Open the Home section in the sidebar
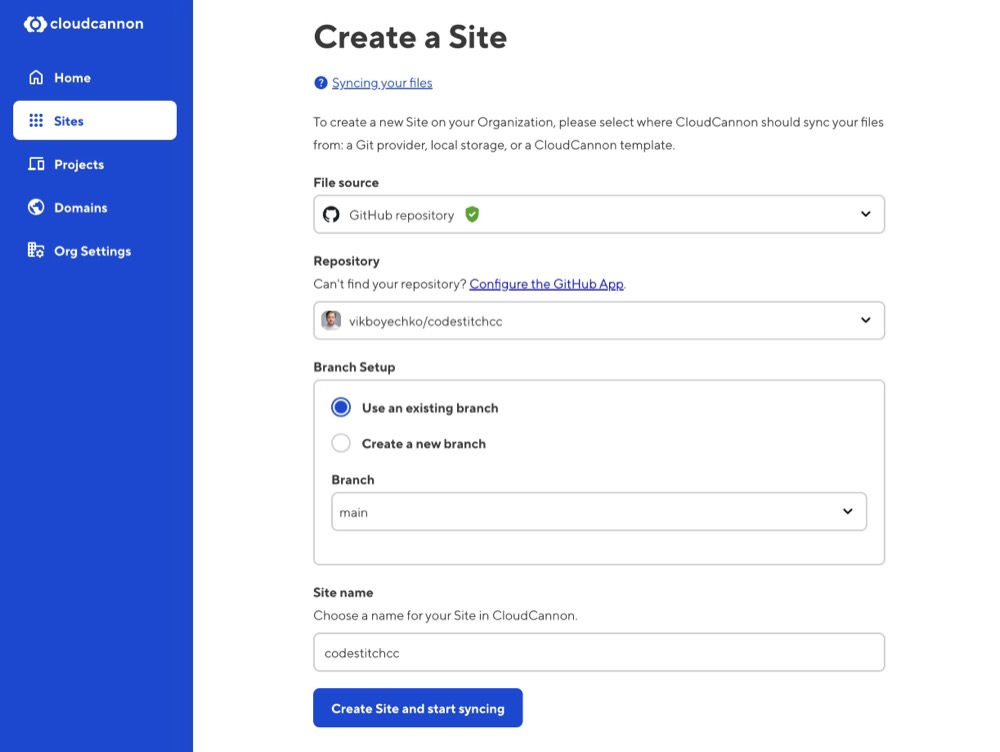The width and height of the screenshot is (1000, 752). (x=72, y=77)
